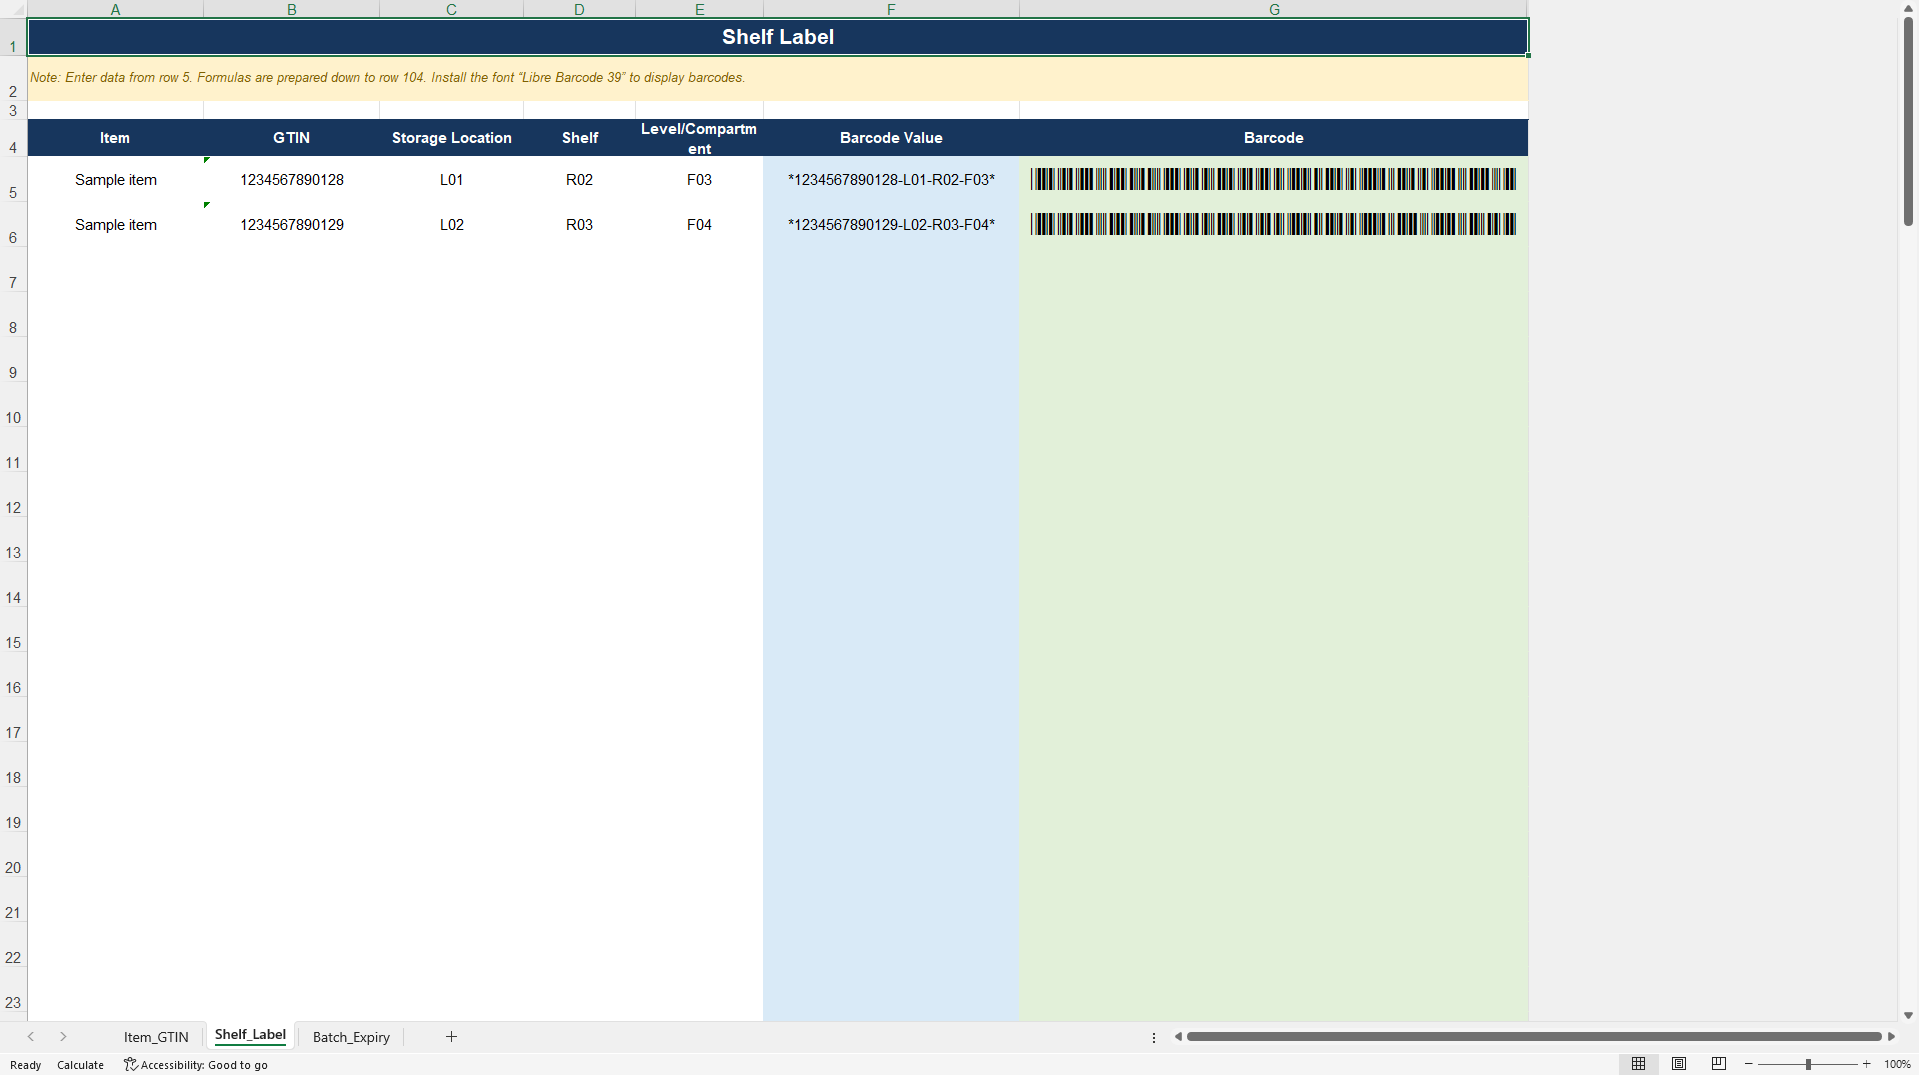This screenshot has width=1919, height=1075.
Task: Click the GTIN column header cell
Action: point(291,138)
